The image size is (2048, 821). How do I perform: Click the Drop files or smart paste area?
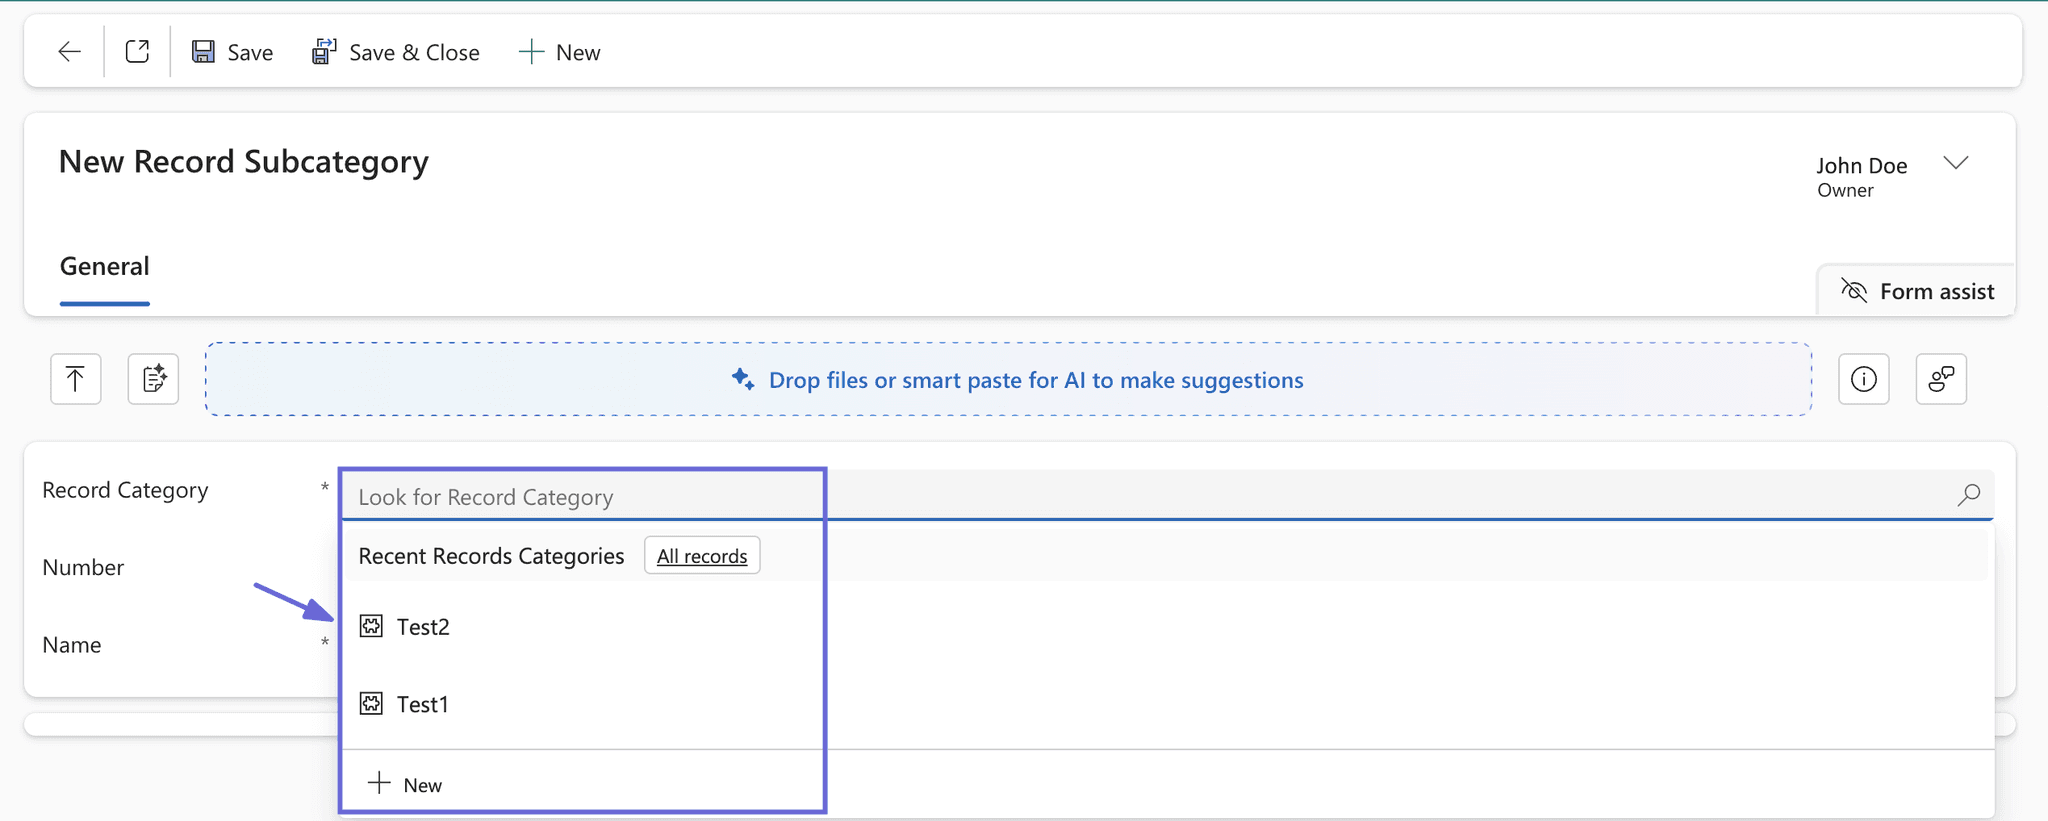point(1008,380)
